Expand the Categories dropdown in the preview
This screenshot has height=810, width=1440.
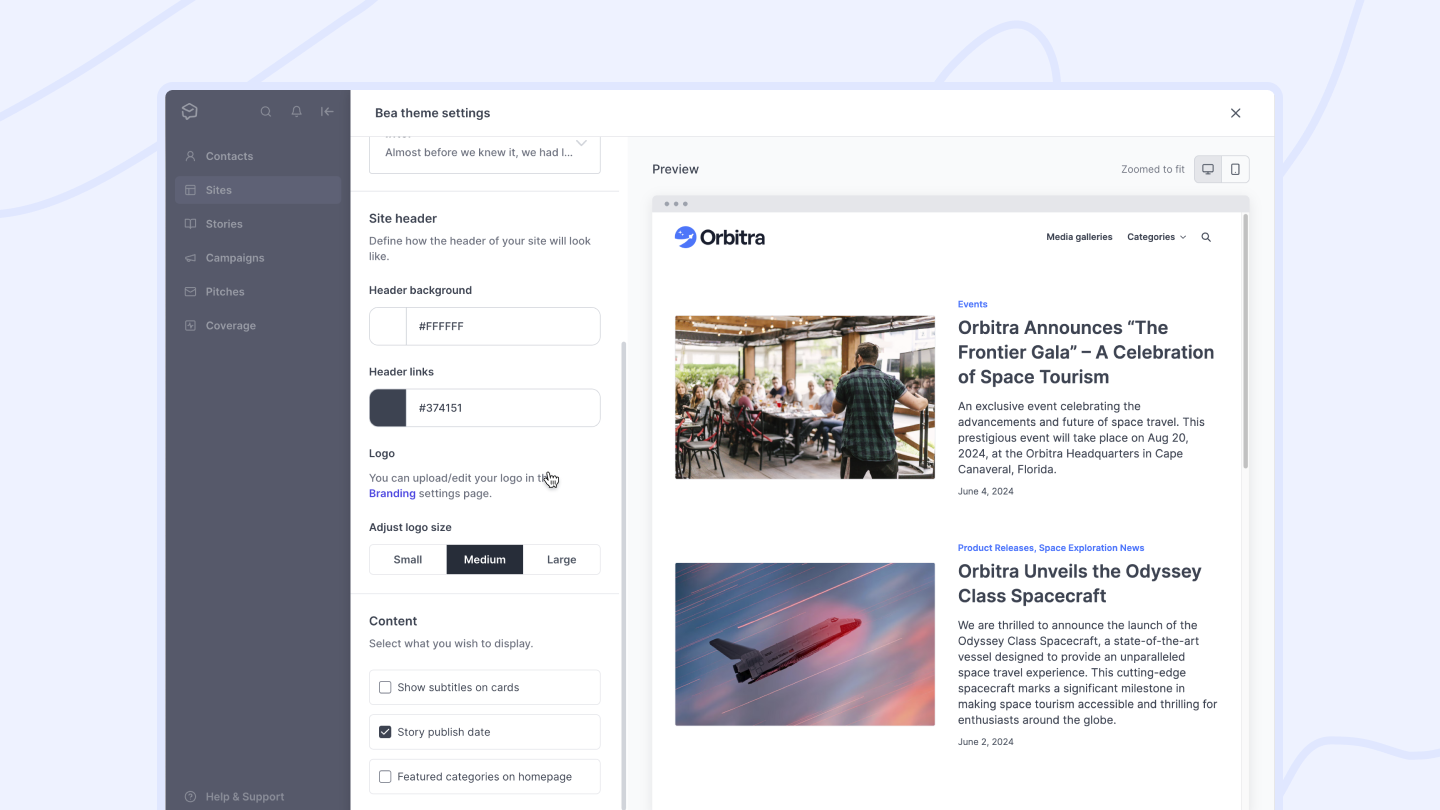pyautogui.click(x=1156, y=237)
